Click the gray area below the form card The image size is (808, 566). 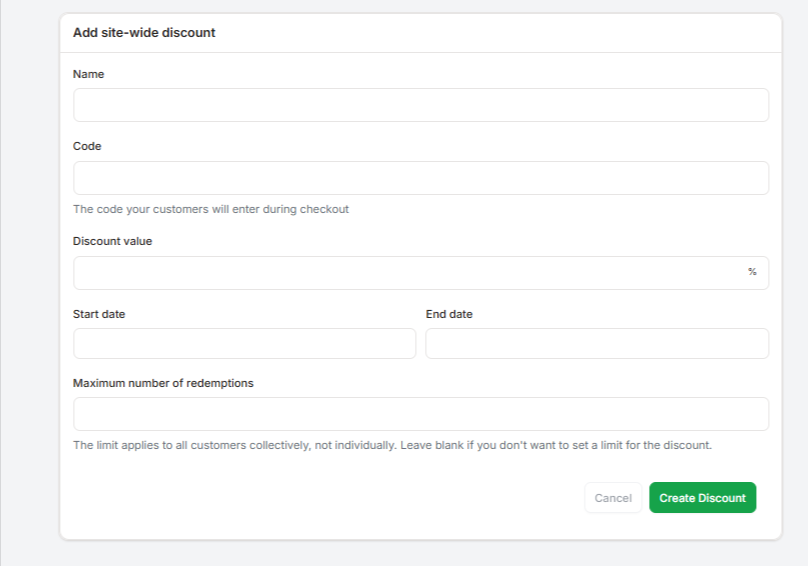pos(420,553)
